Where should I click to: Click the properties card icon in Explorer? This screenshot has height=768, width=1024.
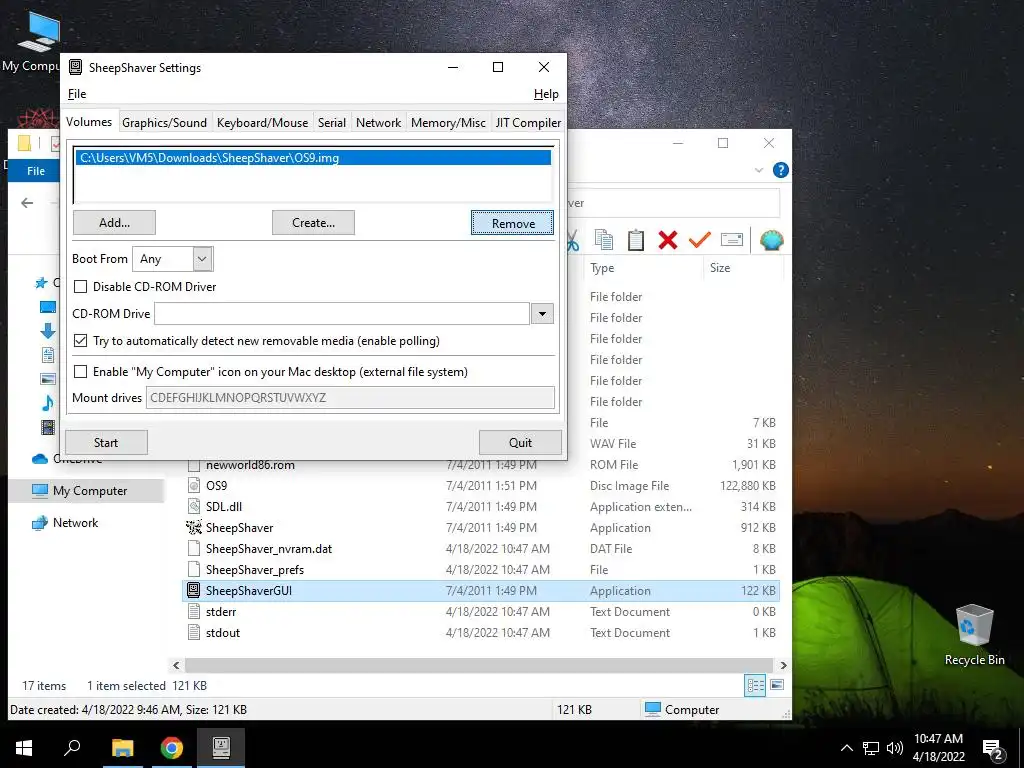pos(731,240)
